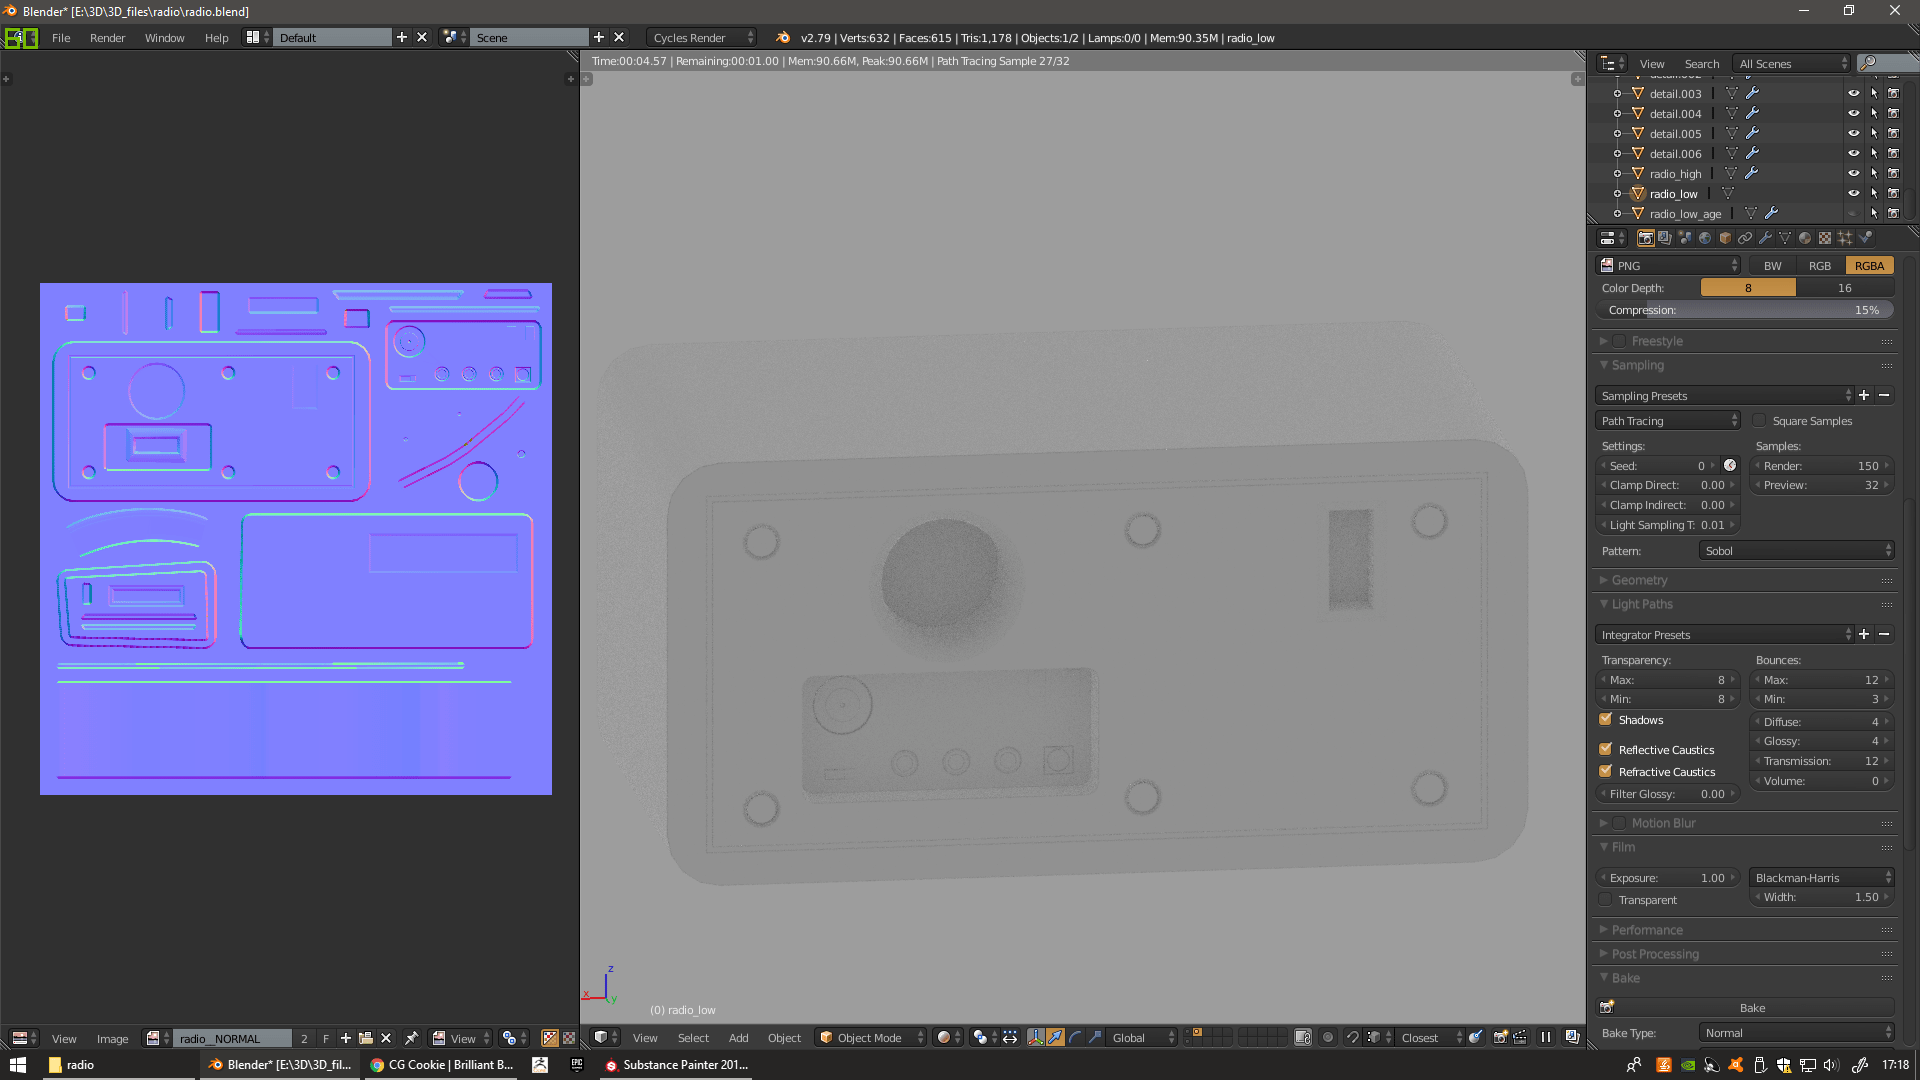The width and height of the screenshot is (1920, 1080).
Task: Create a new image with the plus button
Action: [x=346, y=1038]
